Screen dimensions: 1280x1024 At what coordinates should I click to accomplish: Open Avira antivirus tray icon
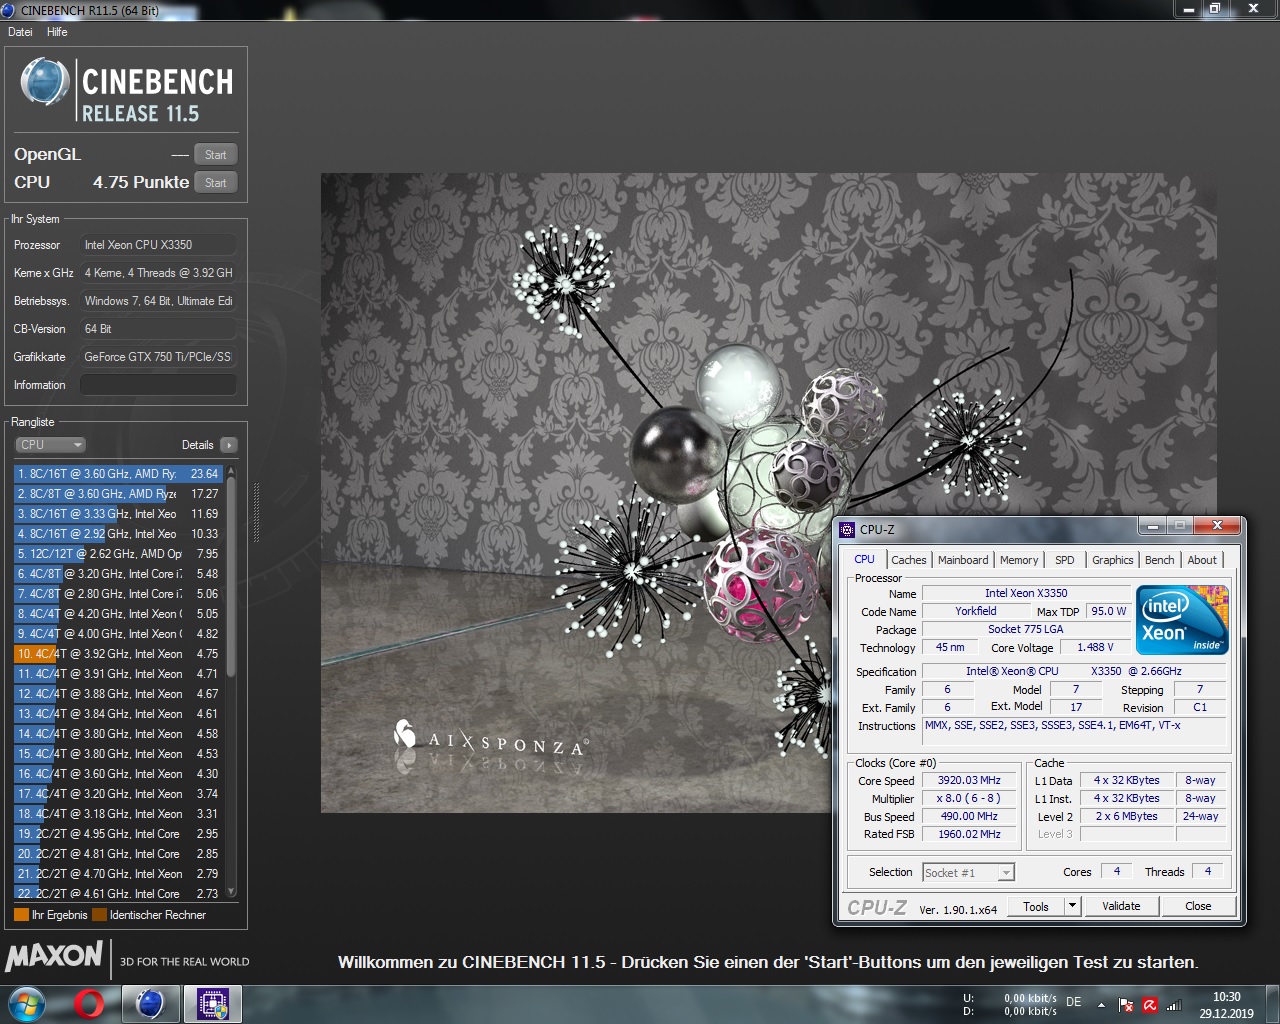pyautogui.click(x=1150, y=1004)
